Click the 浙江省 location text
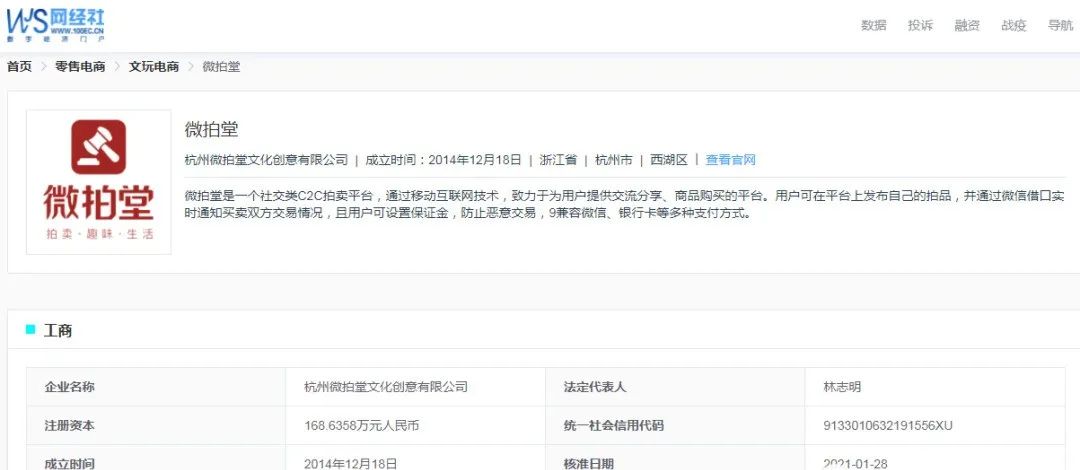The width and height of the screenshot is (1080, 470). click(558, 160)
